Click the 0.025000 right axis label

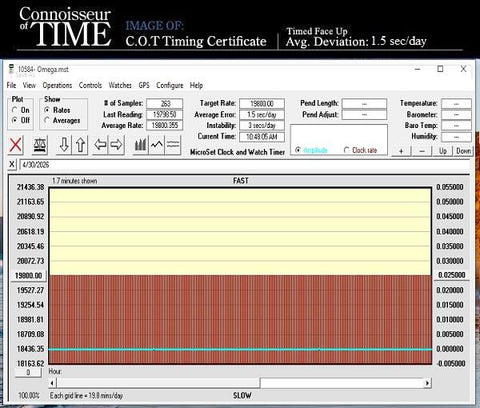pos(451,275)
